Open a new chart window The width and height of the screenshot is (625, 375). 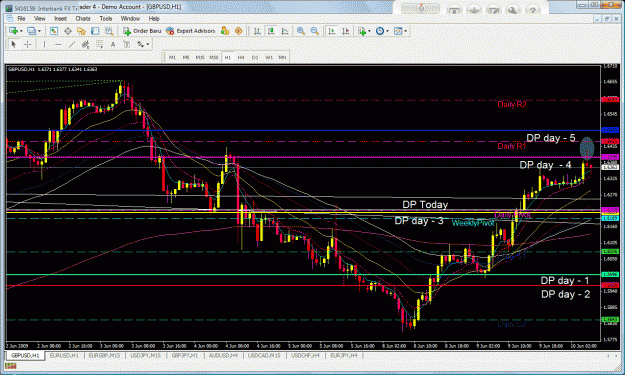(13, 31)
